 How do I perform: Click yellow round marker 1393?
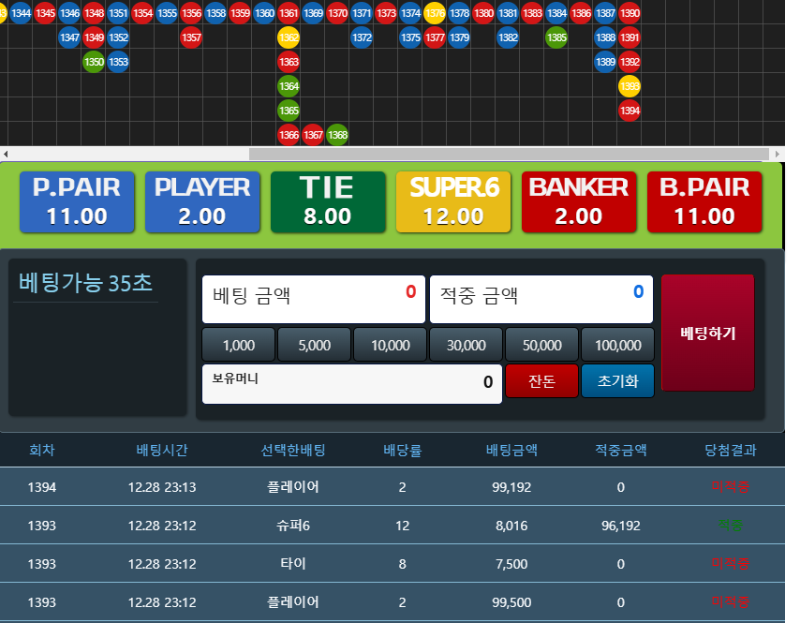coord(630,86)
